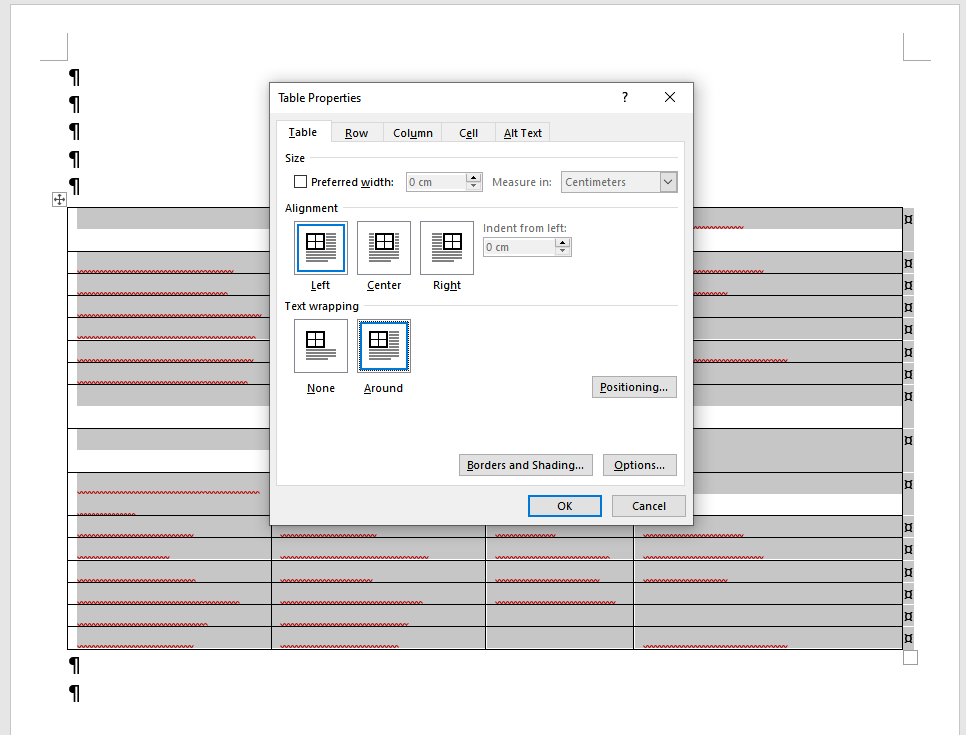The height and width of the screenshot is (735, 966).
Task: Confirm with the OK button
Action: [x=564, y=506]
